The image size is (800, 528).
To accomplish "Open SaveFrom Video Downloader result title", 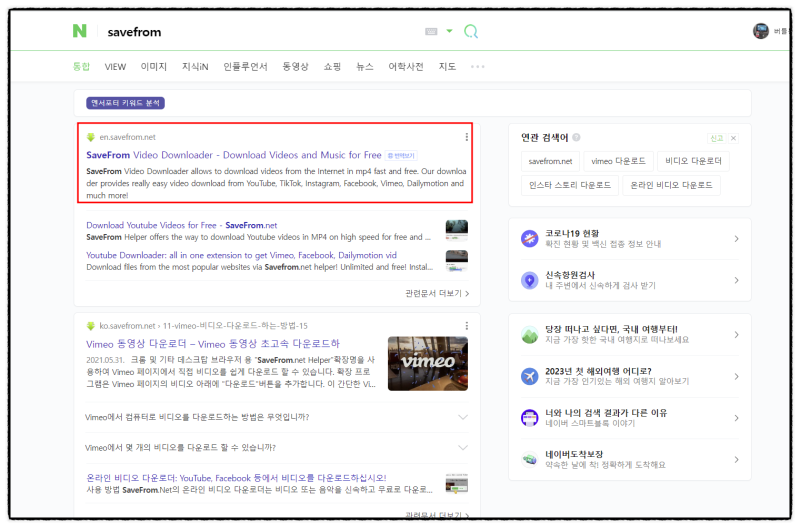I will pyautogui.click(x=234, y=155).
